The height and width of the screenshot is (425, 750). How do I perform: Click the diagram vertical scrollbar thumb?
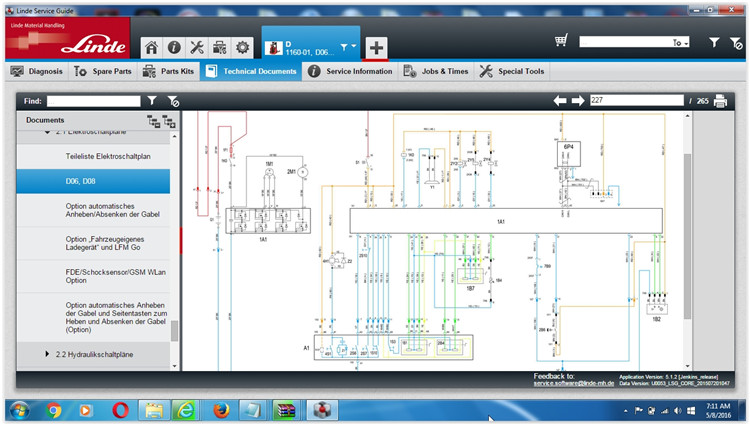687,236
